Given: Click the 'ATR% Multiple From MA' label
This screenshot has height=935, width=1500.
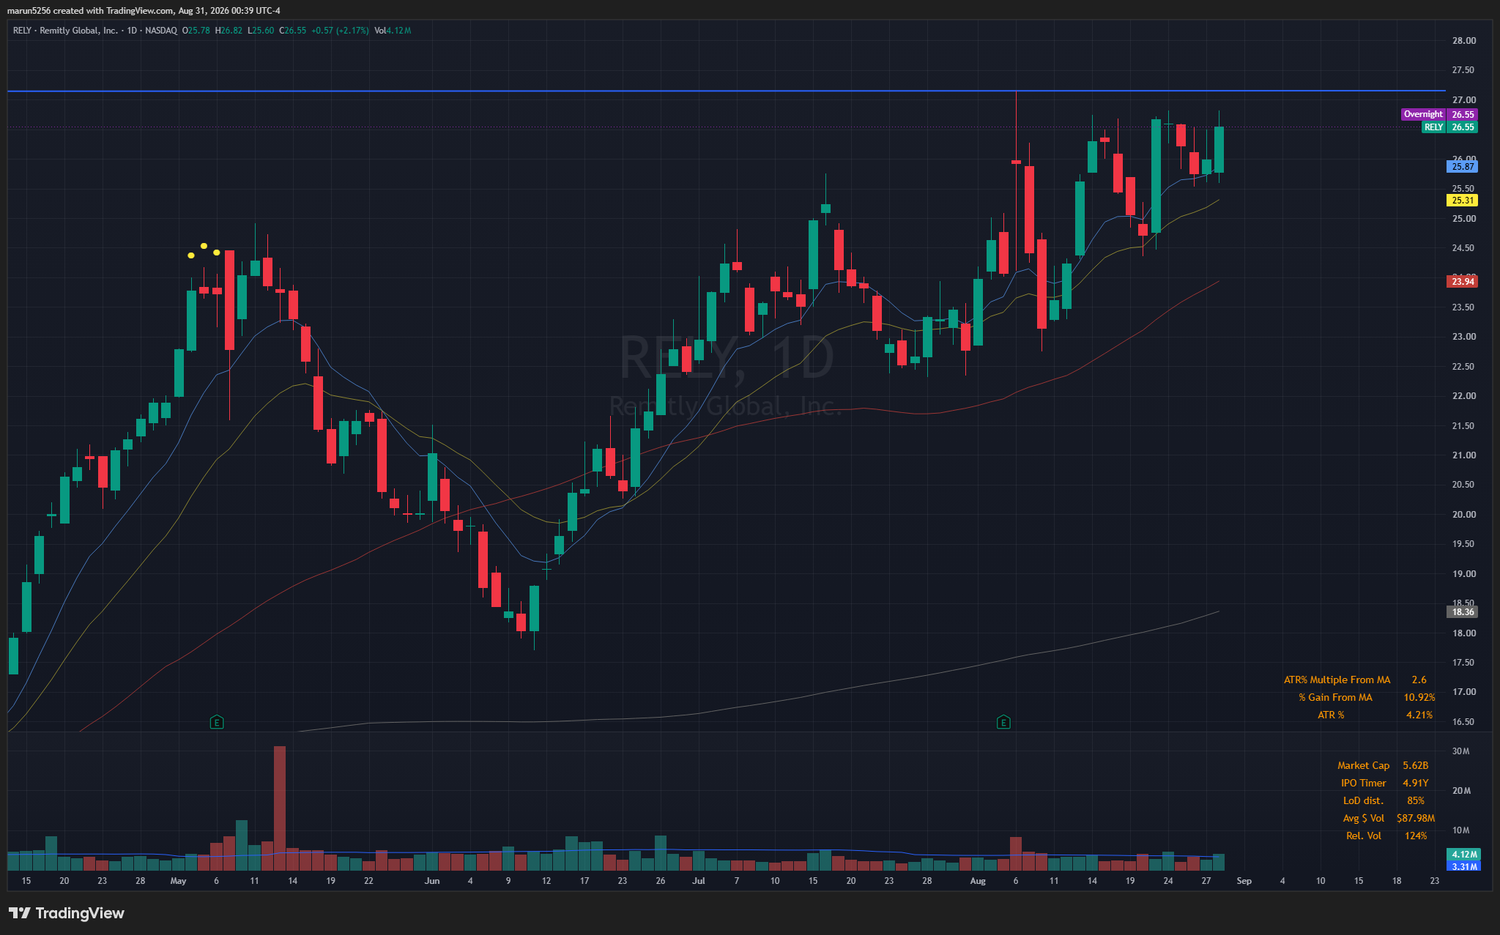Looking at the screenshot, I should (1337, 680).
